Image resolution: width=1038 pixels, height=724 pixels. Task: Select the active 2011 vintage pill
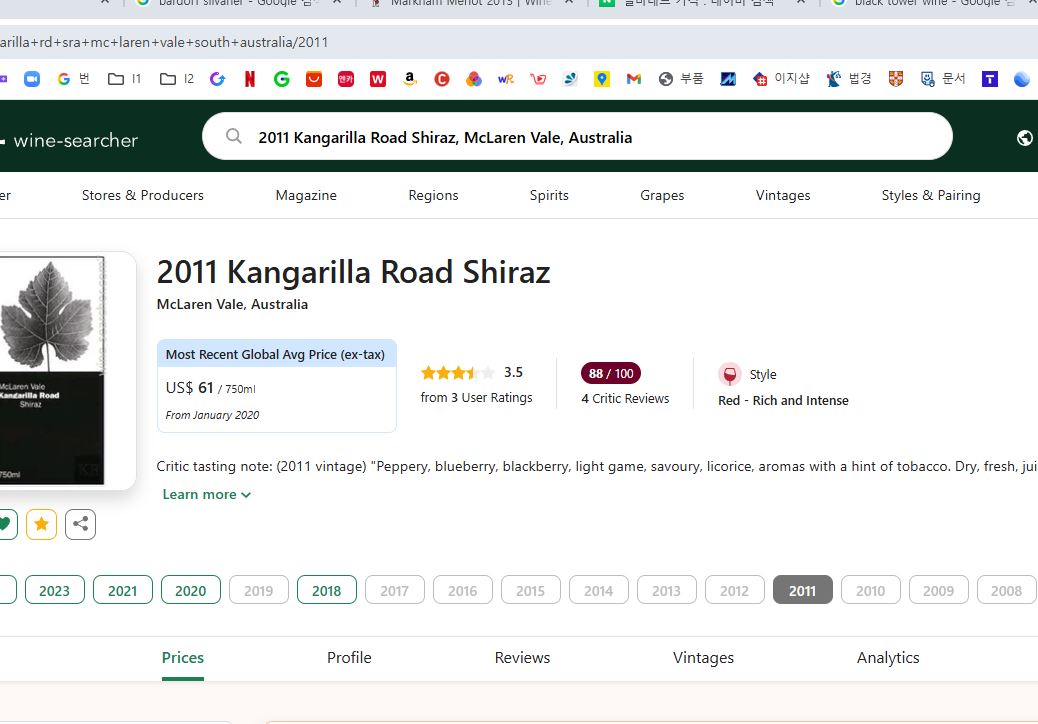click(802, 590)
